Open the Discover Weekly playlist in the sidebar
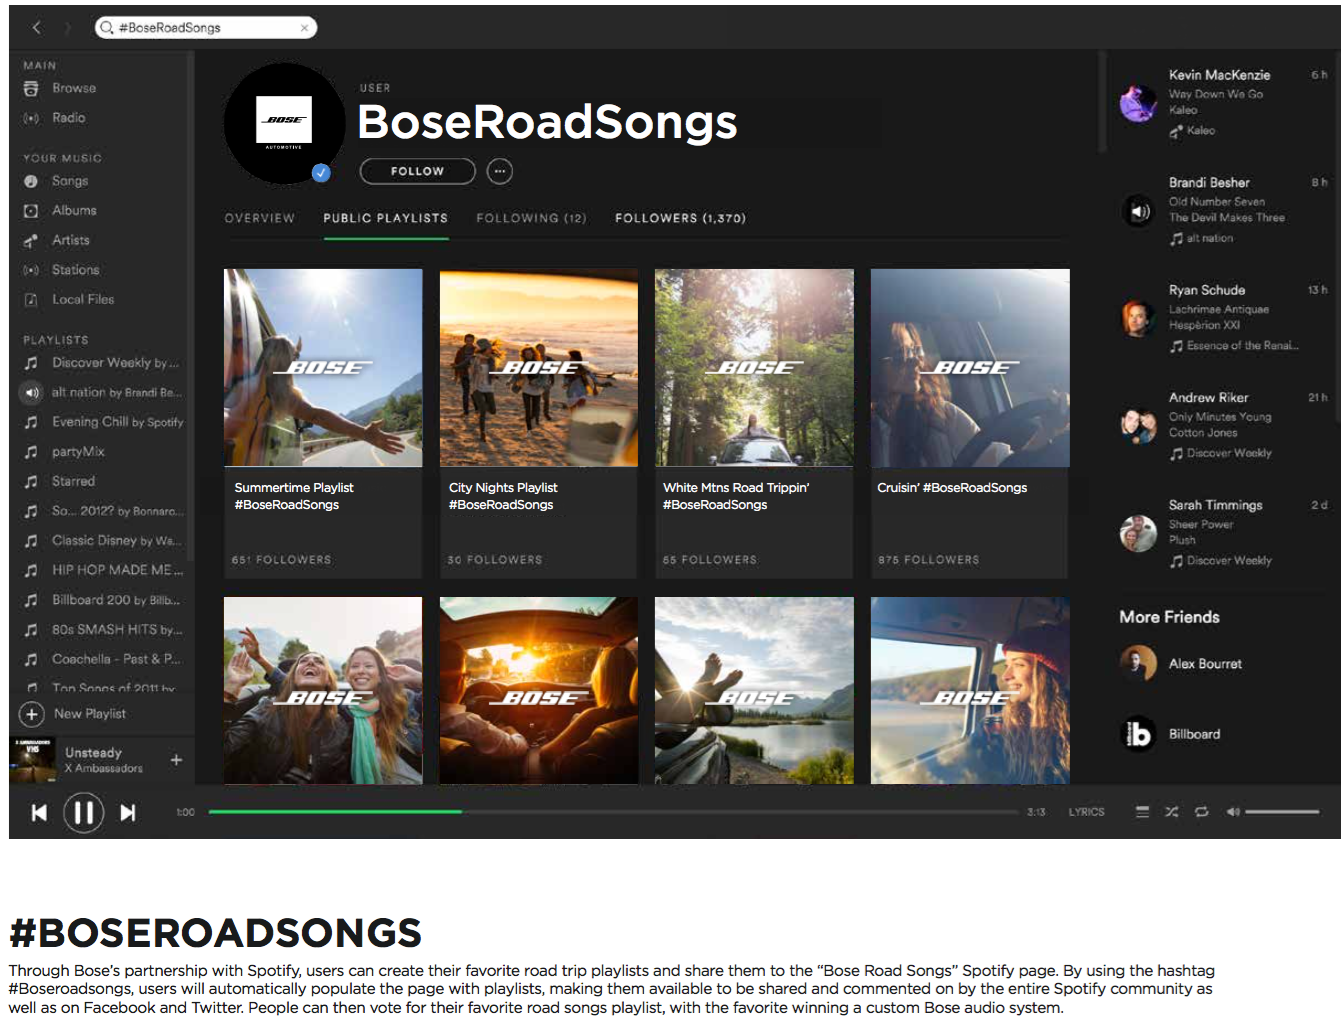The width and height of the screenshot is (1341, 1025). tap(115, 363)
